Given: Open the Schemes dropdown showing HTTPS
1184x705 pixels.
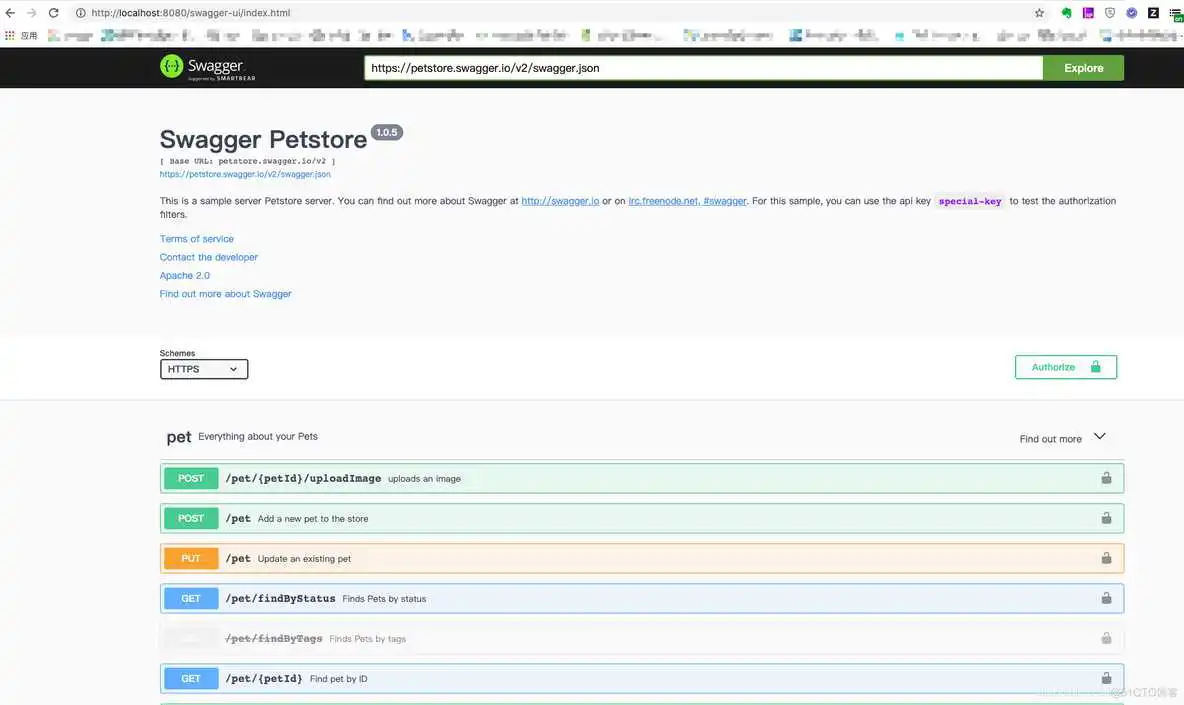Looking at the screenshot, I should click(203, 369).
